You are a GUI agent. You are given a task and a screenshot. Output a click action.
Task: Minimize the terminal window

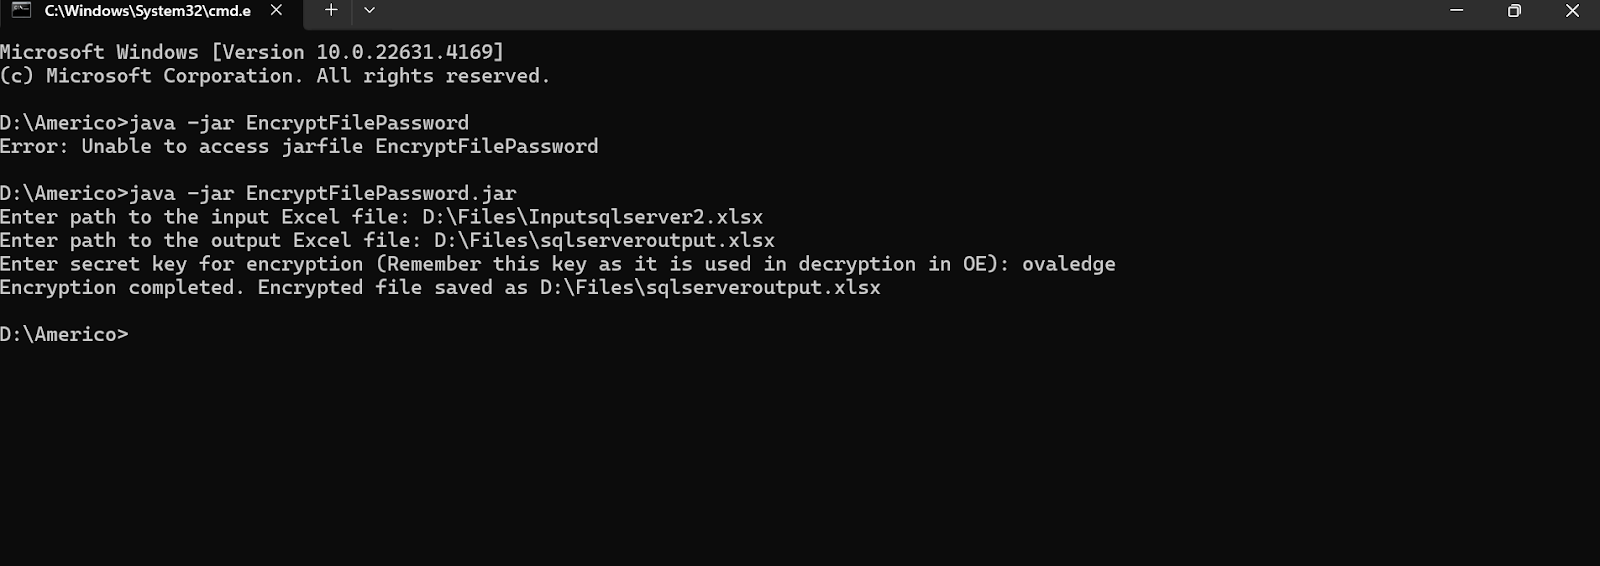point(1457,11)
